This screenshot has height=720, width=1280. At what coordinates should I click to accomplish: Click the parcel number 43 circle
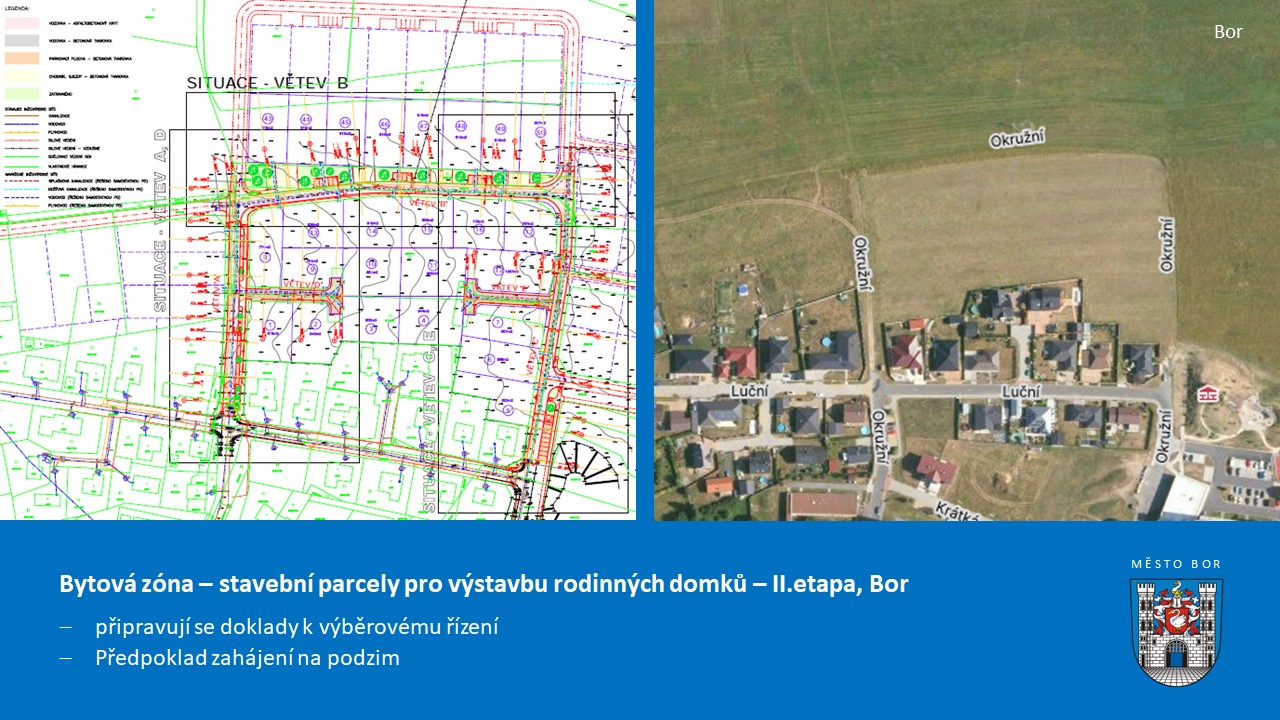267,119
